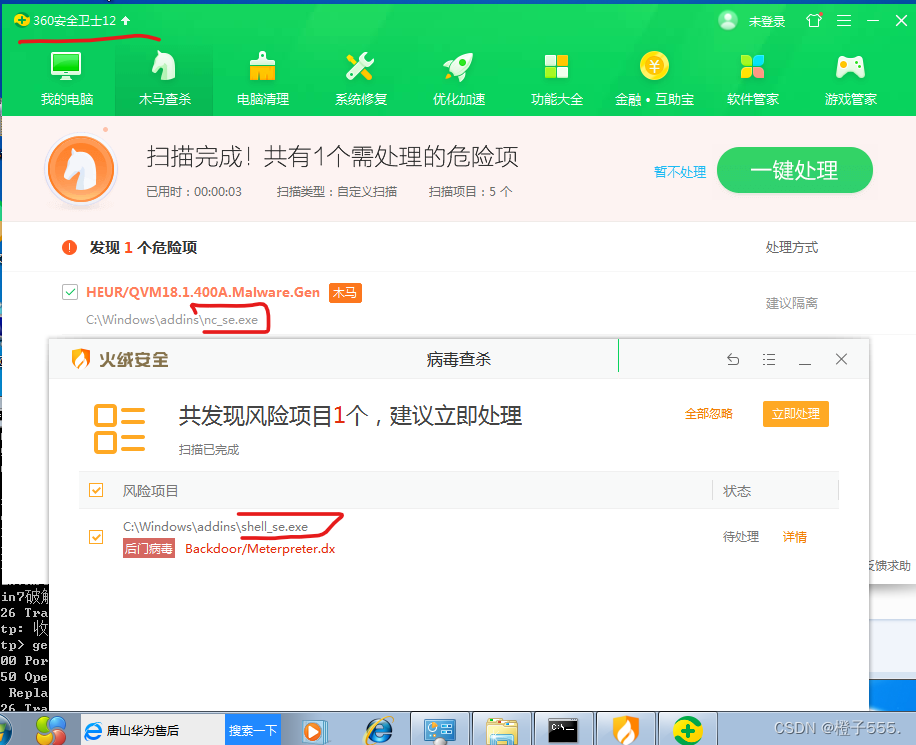
Task: Toggle checkbox for HEUR/QVM18 malware item
Action: tap(70, 292)
